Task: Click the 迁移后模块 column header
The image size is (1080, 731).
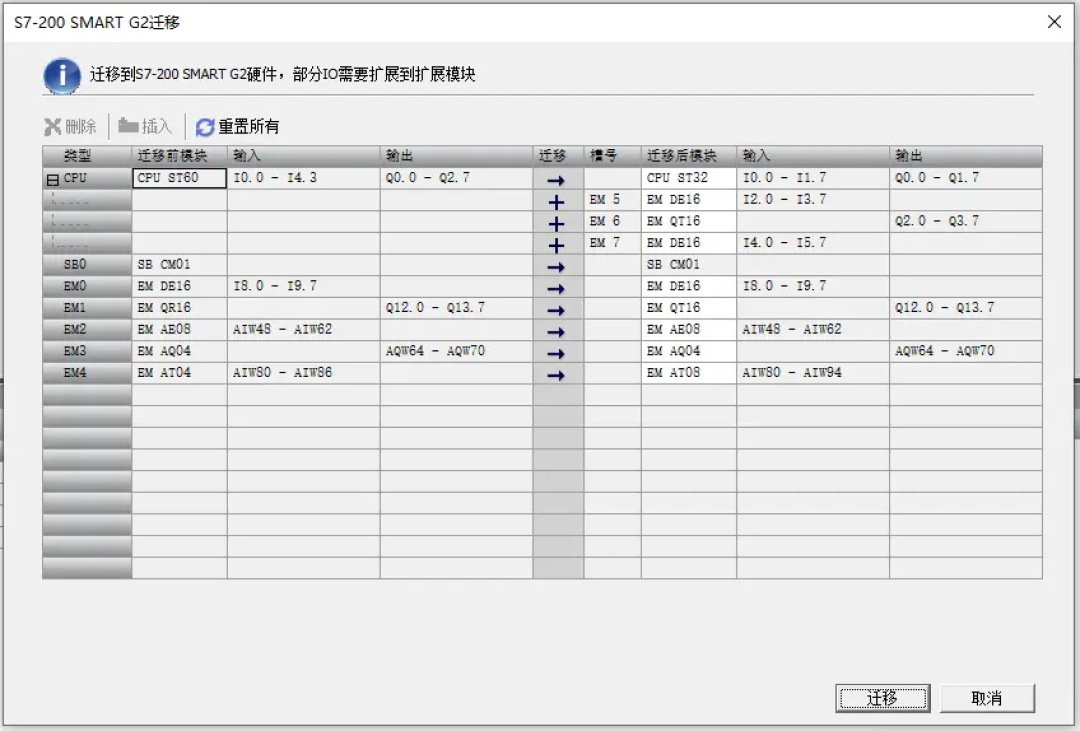Action: (689, 156)
